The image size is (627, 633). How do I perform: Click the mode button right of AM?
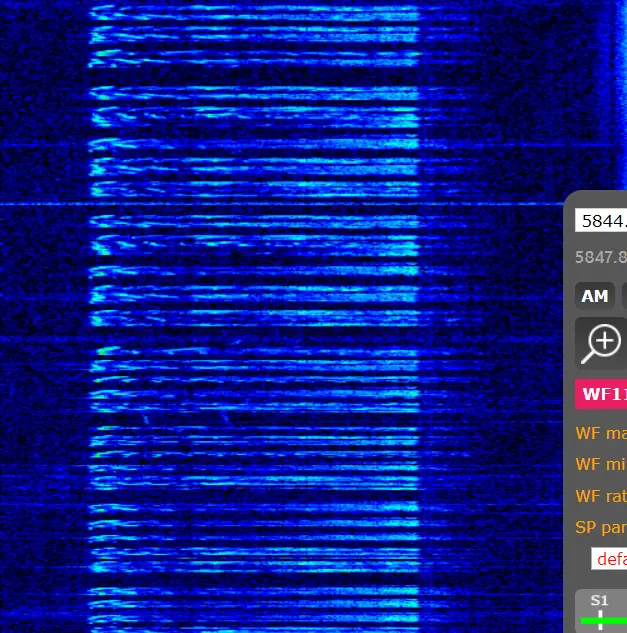[623, 296]
